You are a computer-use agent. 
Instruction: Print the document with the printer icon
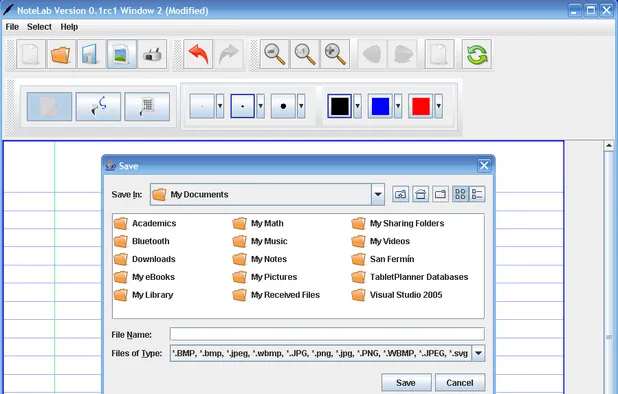click(153, 54)
